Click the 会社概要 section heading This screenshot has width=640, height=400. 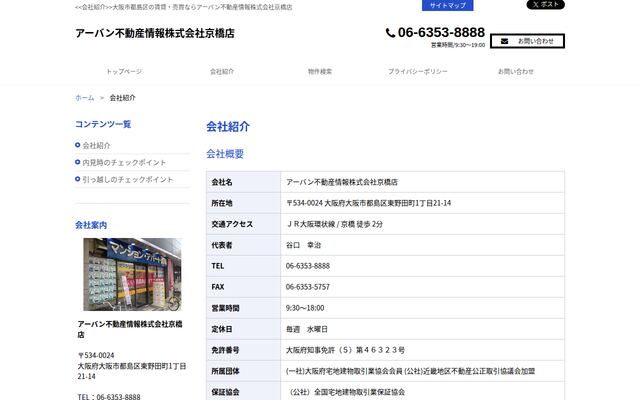(225, 154)
